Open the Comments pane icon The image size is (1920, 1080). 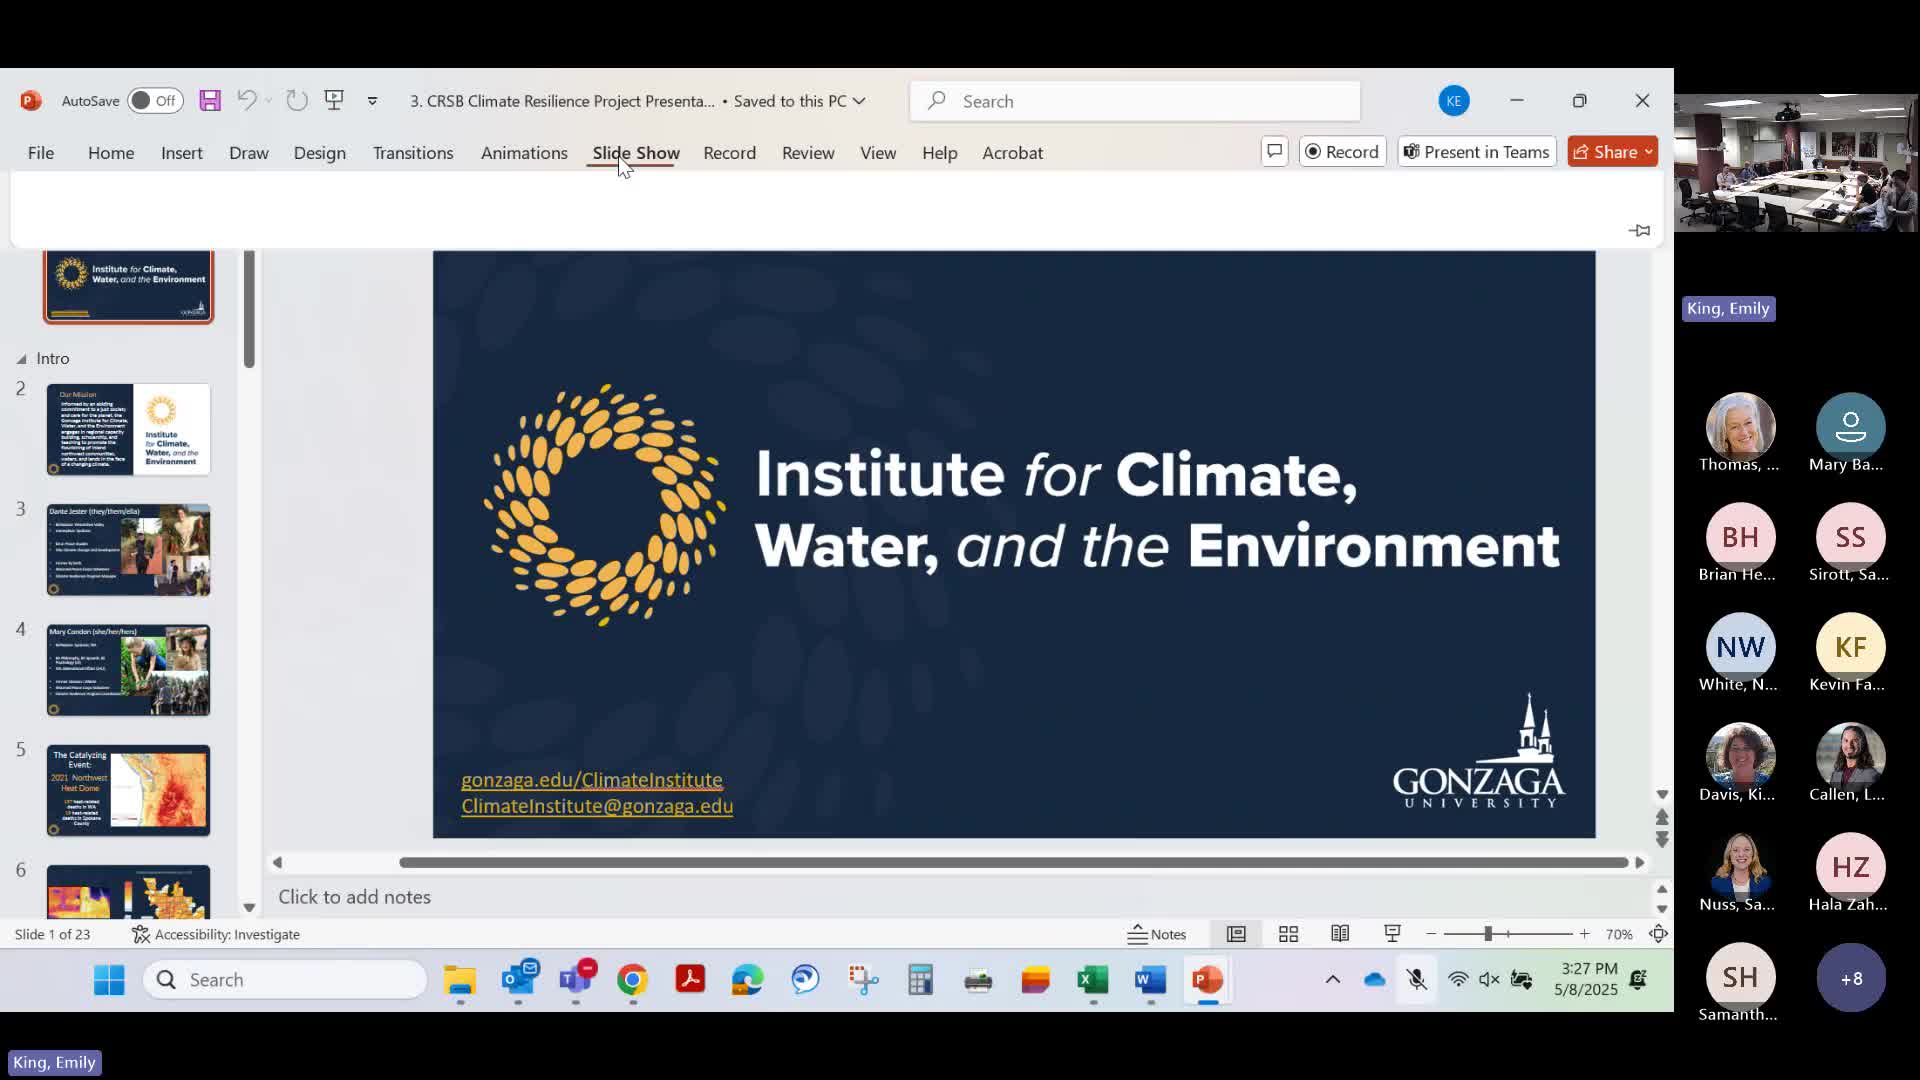tap(1274, 152)
